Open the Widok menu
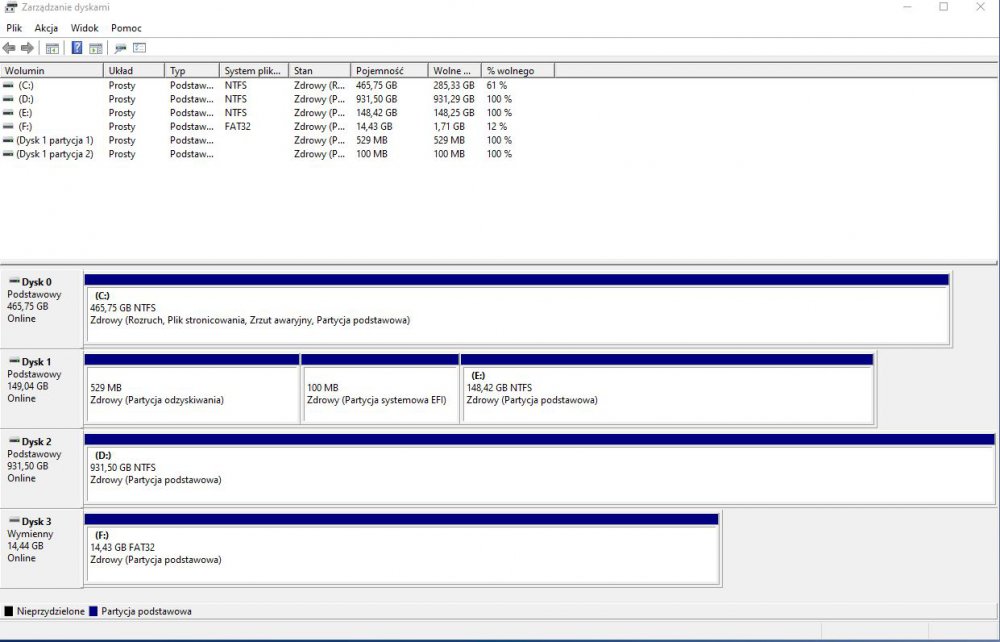The width and height of the screenshot is (1000, 642). (x=84, y=28)
